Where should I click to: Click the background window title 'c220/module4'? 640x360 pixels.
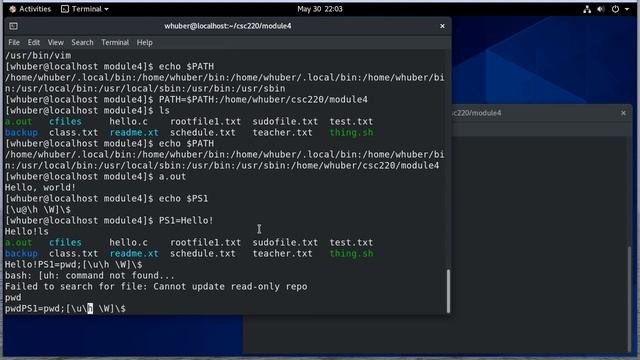click(477, 113)
